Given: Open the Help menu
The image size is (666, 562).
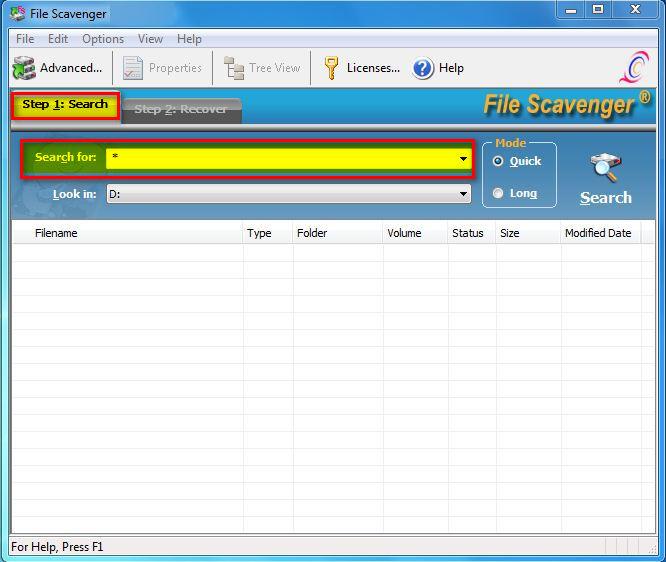Looking at the screenshot, I should pyautogui.click(x=189, y=39).
